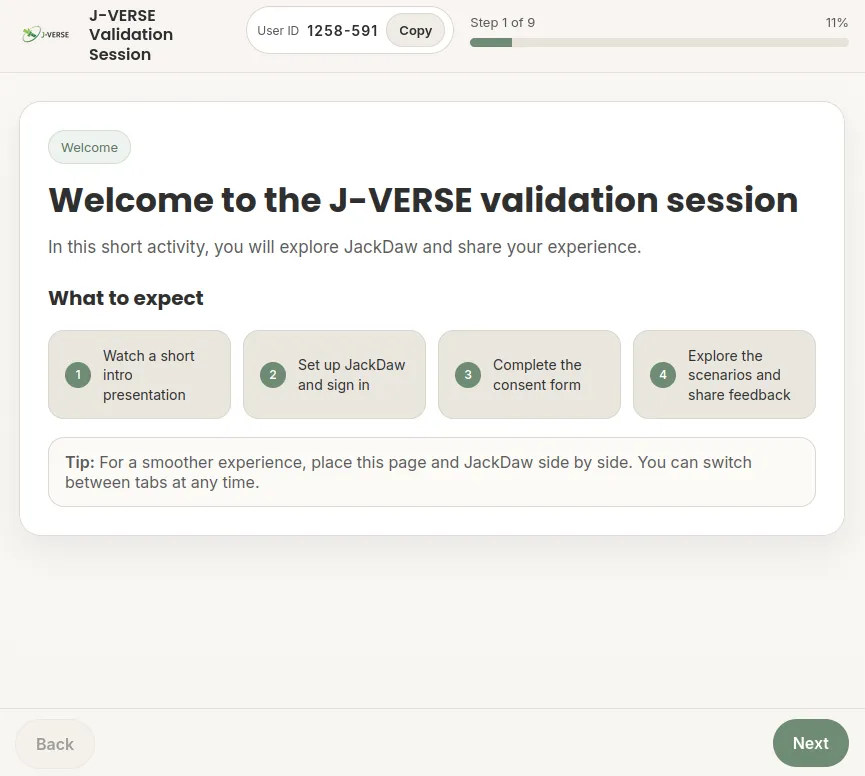Click the User ID number 1258-591
The width and height of the screenshot is (865, 776).
pos(342,31)
